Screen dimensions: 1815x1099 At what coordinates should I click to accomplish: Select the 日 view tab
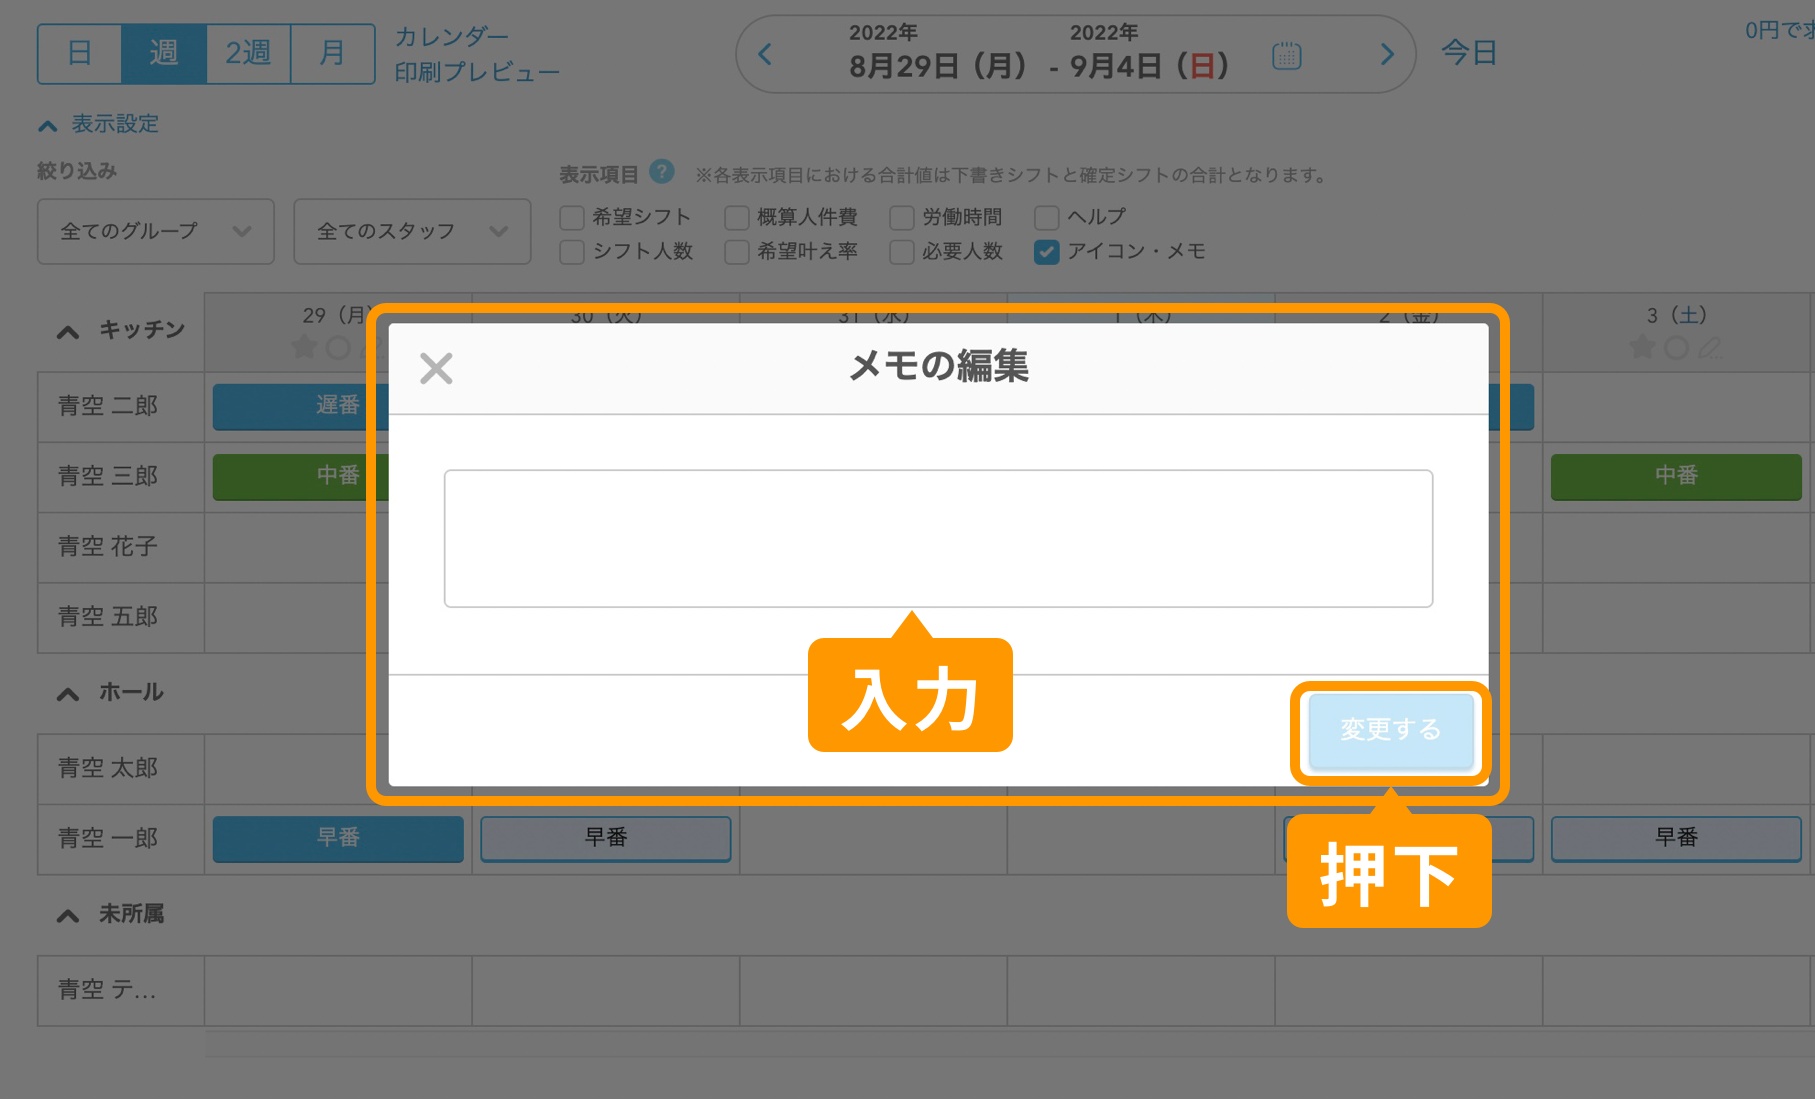pos(80,53)
